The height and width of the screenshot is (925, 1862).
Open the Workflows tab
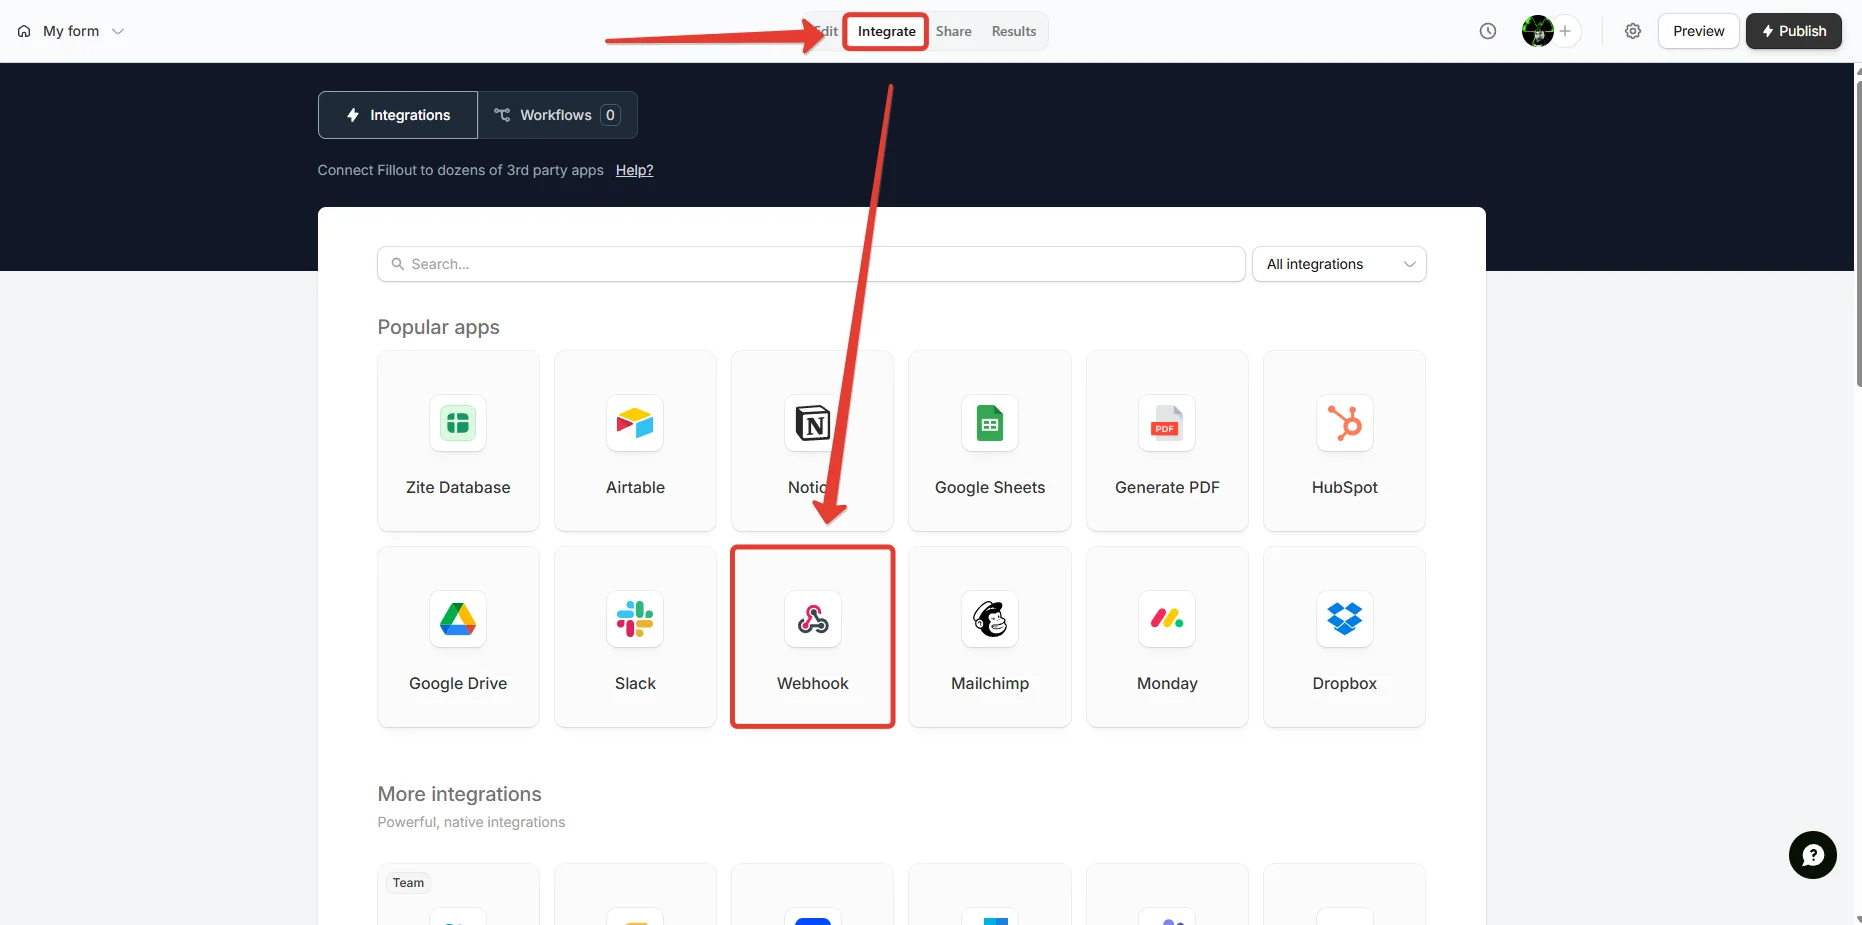[x=558, y=115]
